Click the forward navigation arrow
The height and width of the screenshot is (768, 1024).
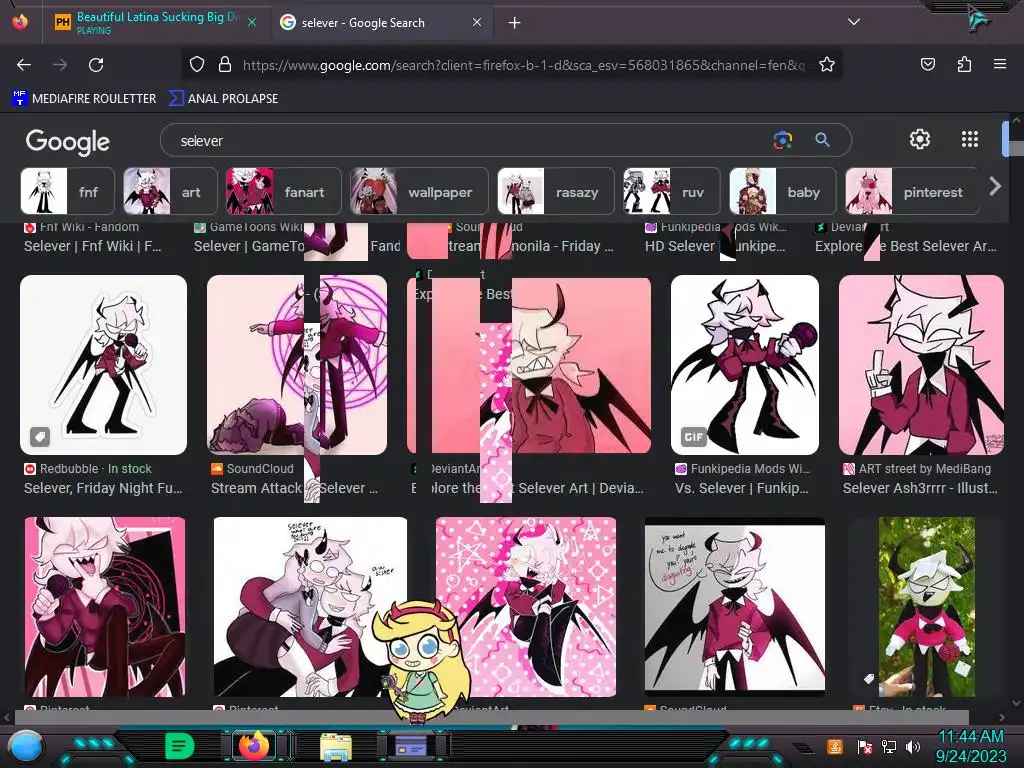point(60,65)
